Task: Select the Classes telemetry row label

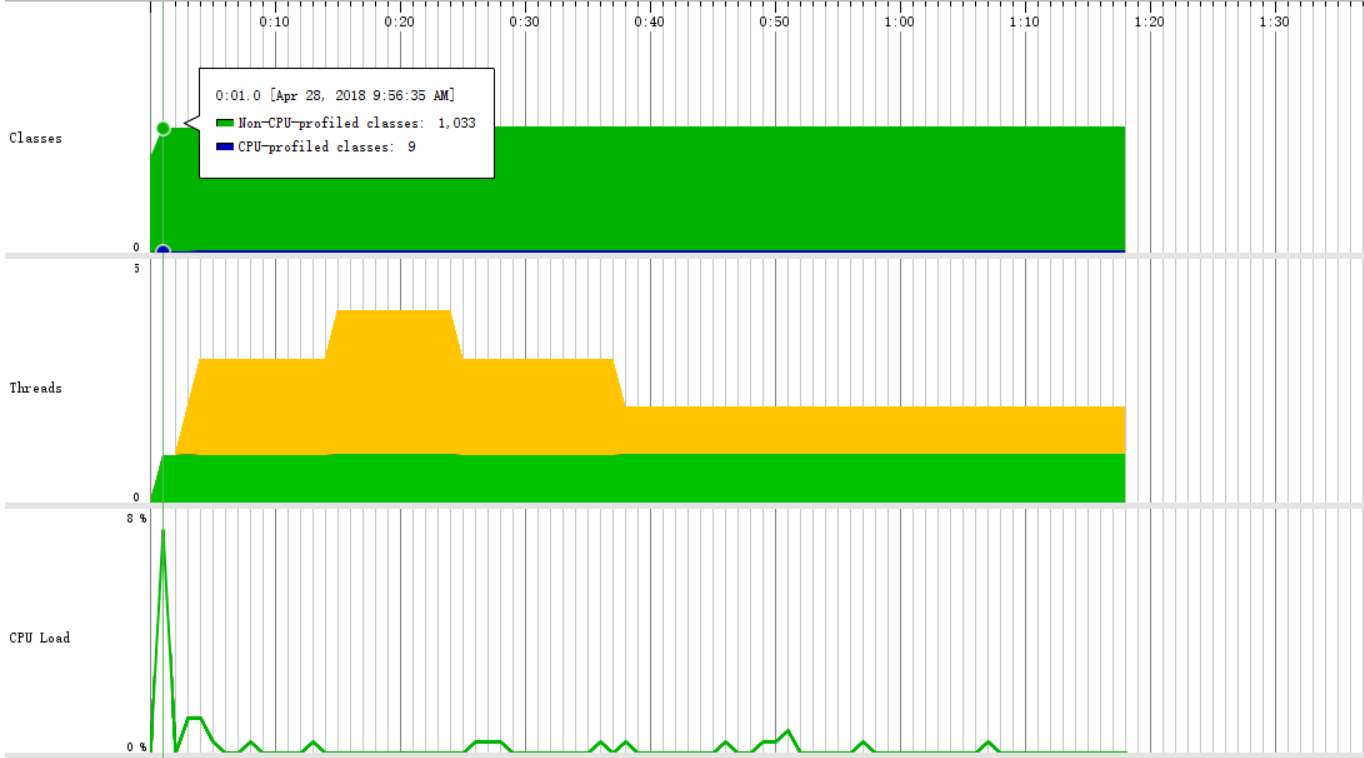Action: (x=36, y=138)
